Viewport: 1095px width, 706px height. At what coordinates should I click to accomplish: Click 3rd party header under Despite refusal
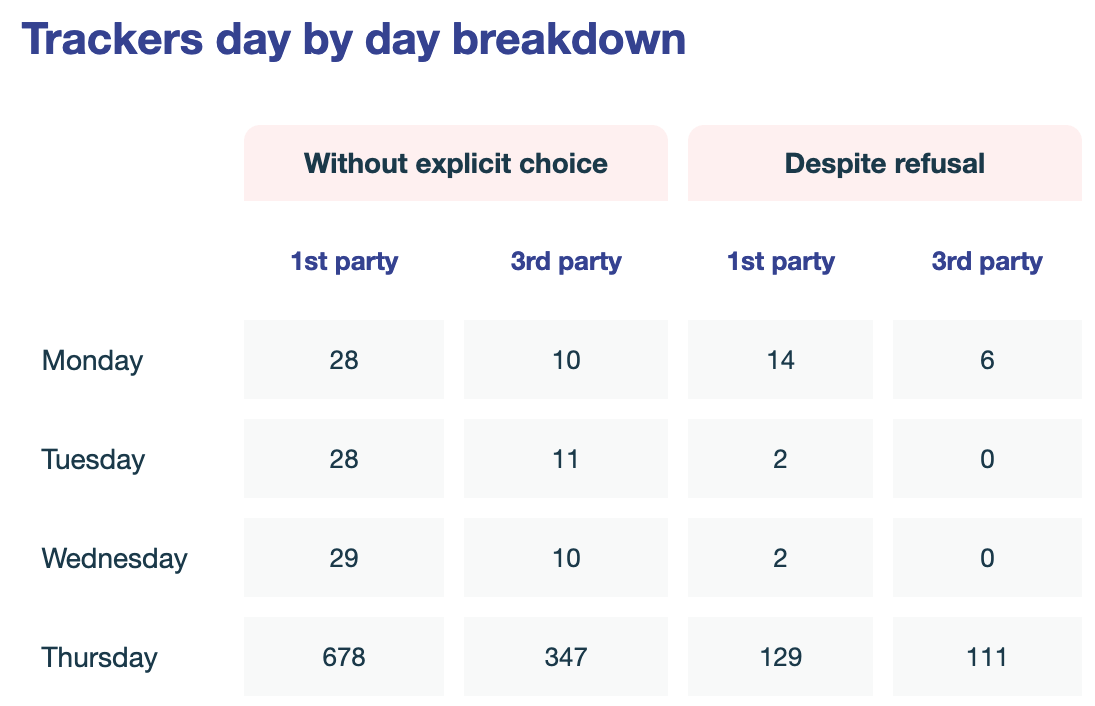(987, 262)
